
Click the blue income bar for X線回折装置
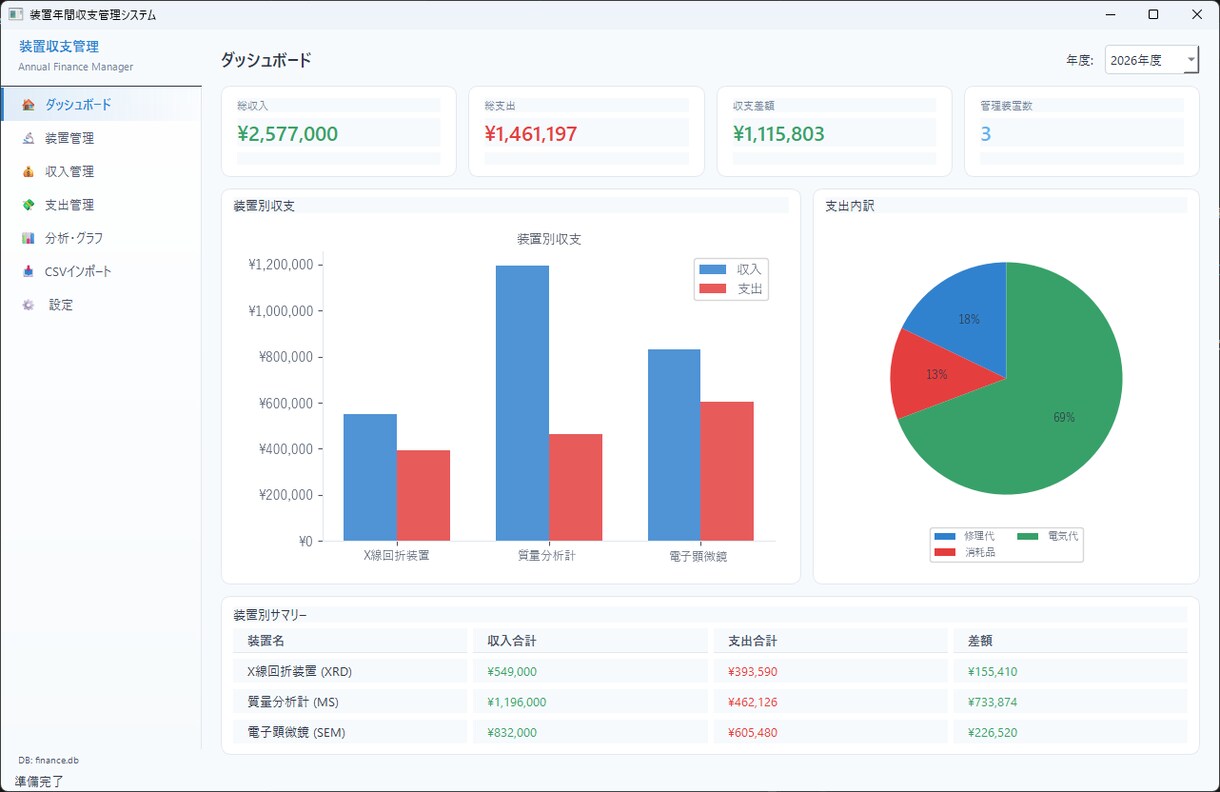[370, 477]
